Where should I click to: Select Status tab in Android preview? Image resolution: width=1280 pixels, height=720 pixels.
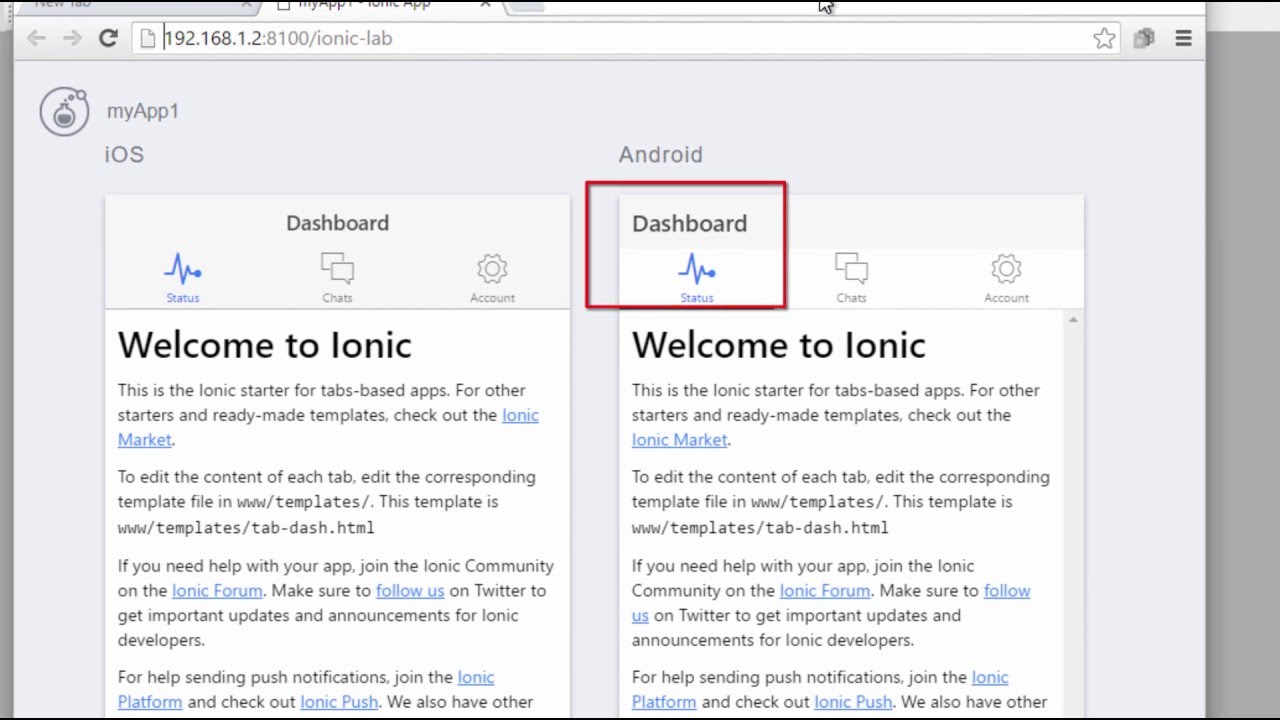(697, 278)
